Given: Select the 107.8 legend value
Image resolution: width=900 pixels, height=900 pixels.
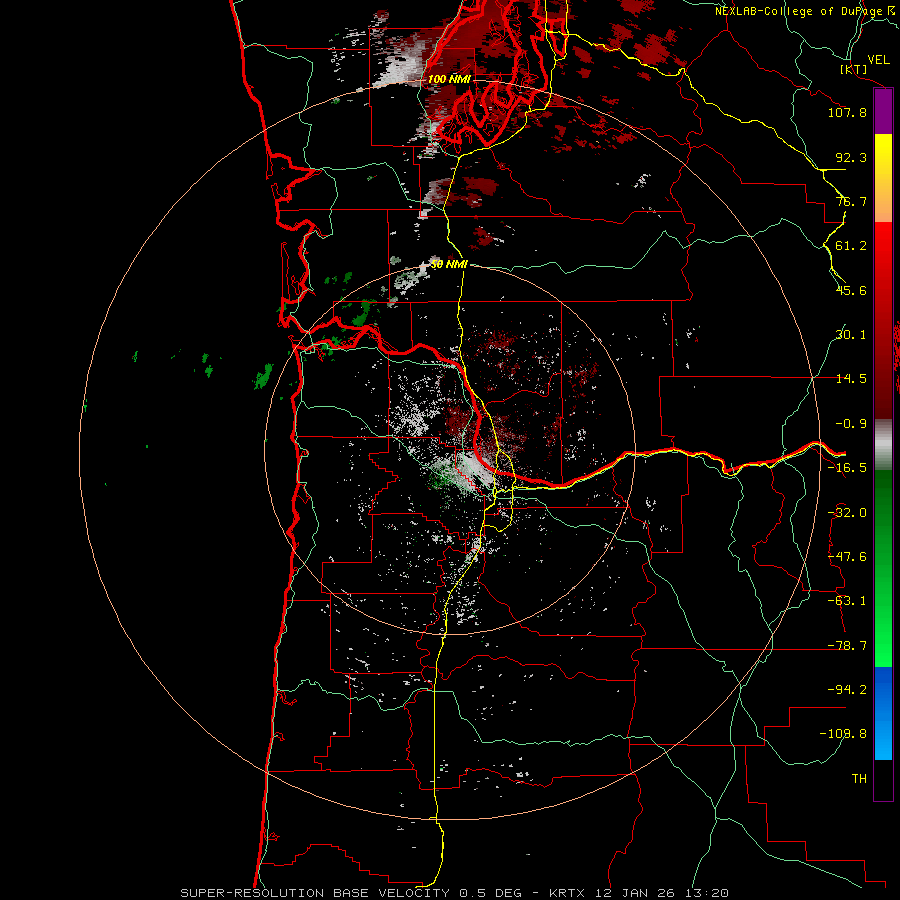Looking at the screenshot, I should pyautogui.click(x=847, y=112).
